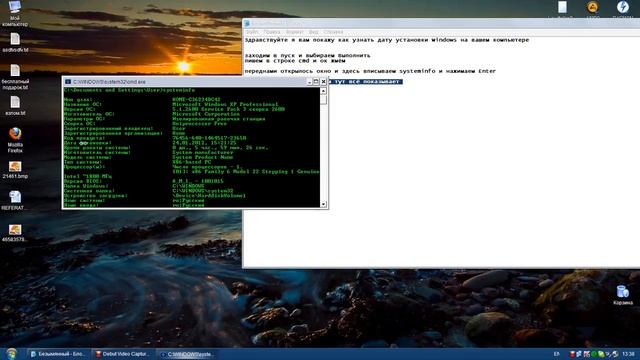Switch to the Безымянный - Блокнот taskbar button
The image size is (640, 360).
[58, 354]
